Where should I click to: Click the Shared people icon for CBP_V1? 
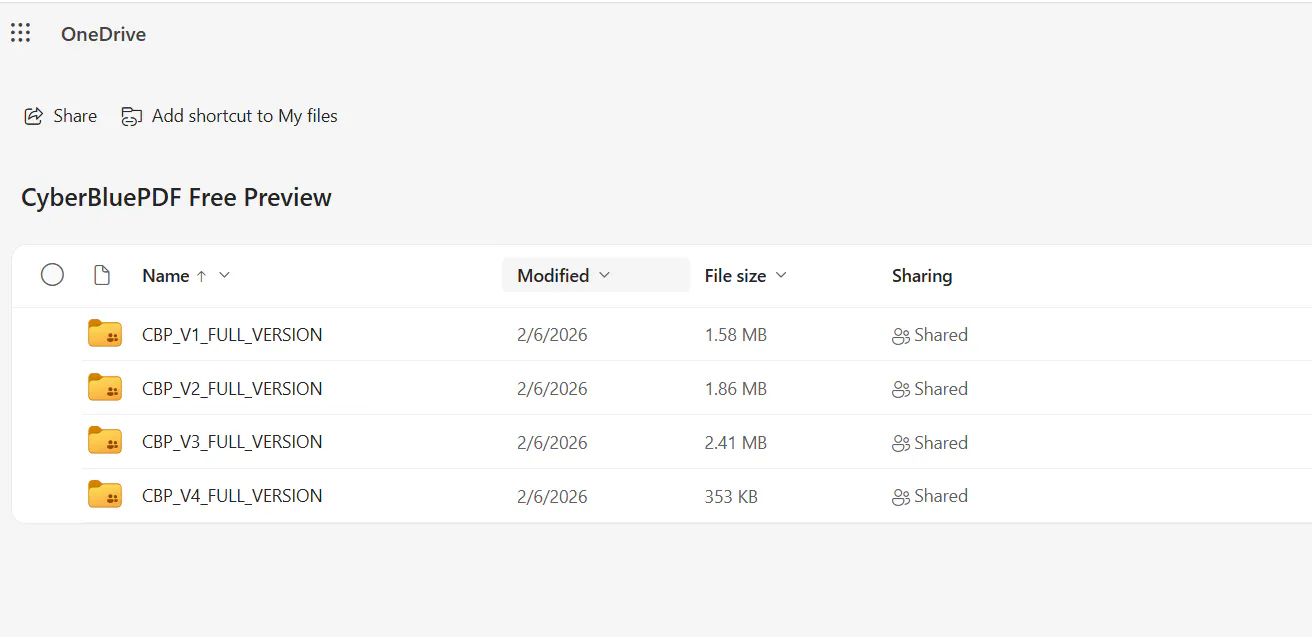900,336
